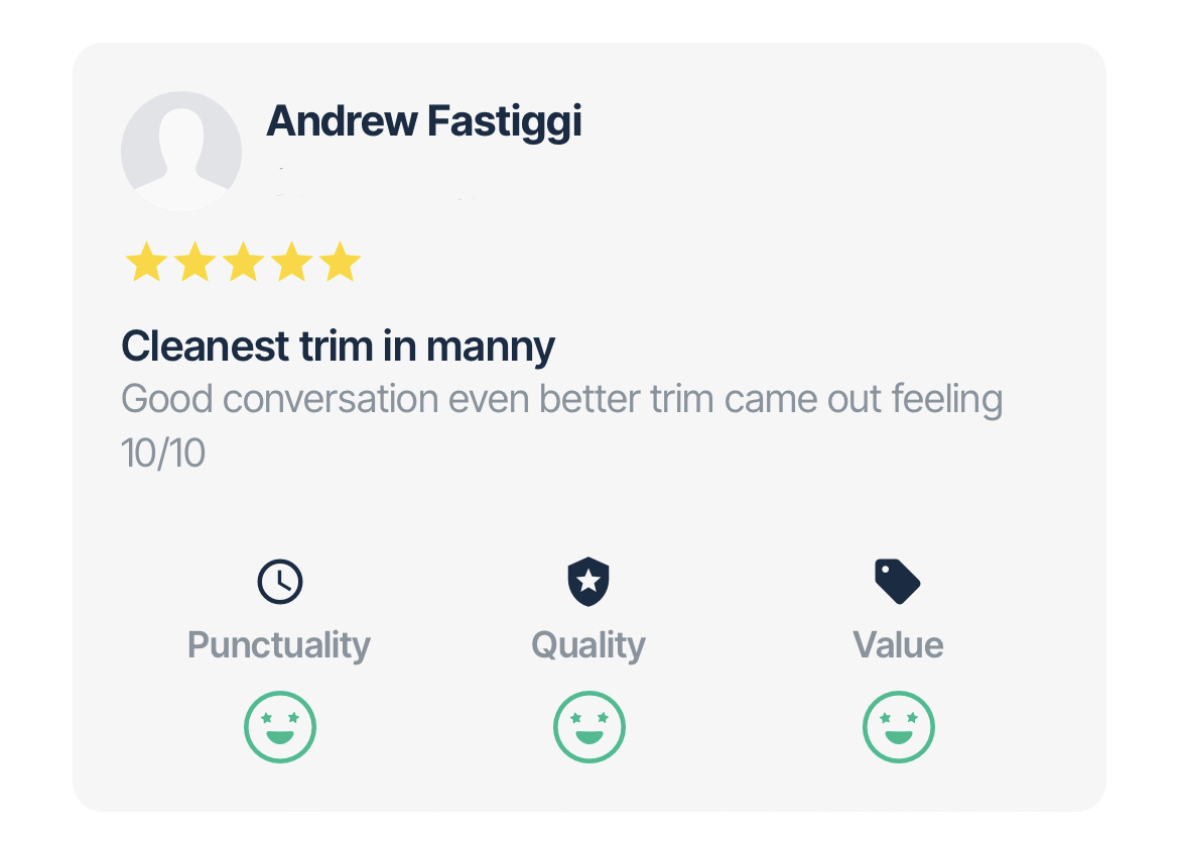1179x862 pixels.
Task: Click the shield star icon above Quality
Action: [588, 581]
